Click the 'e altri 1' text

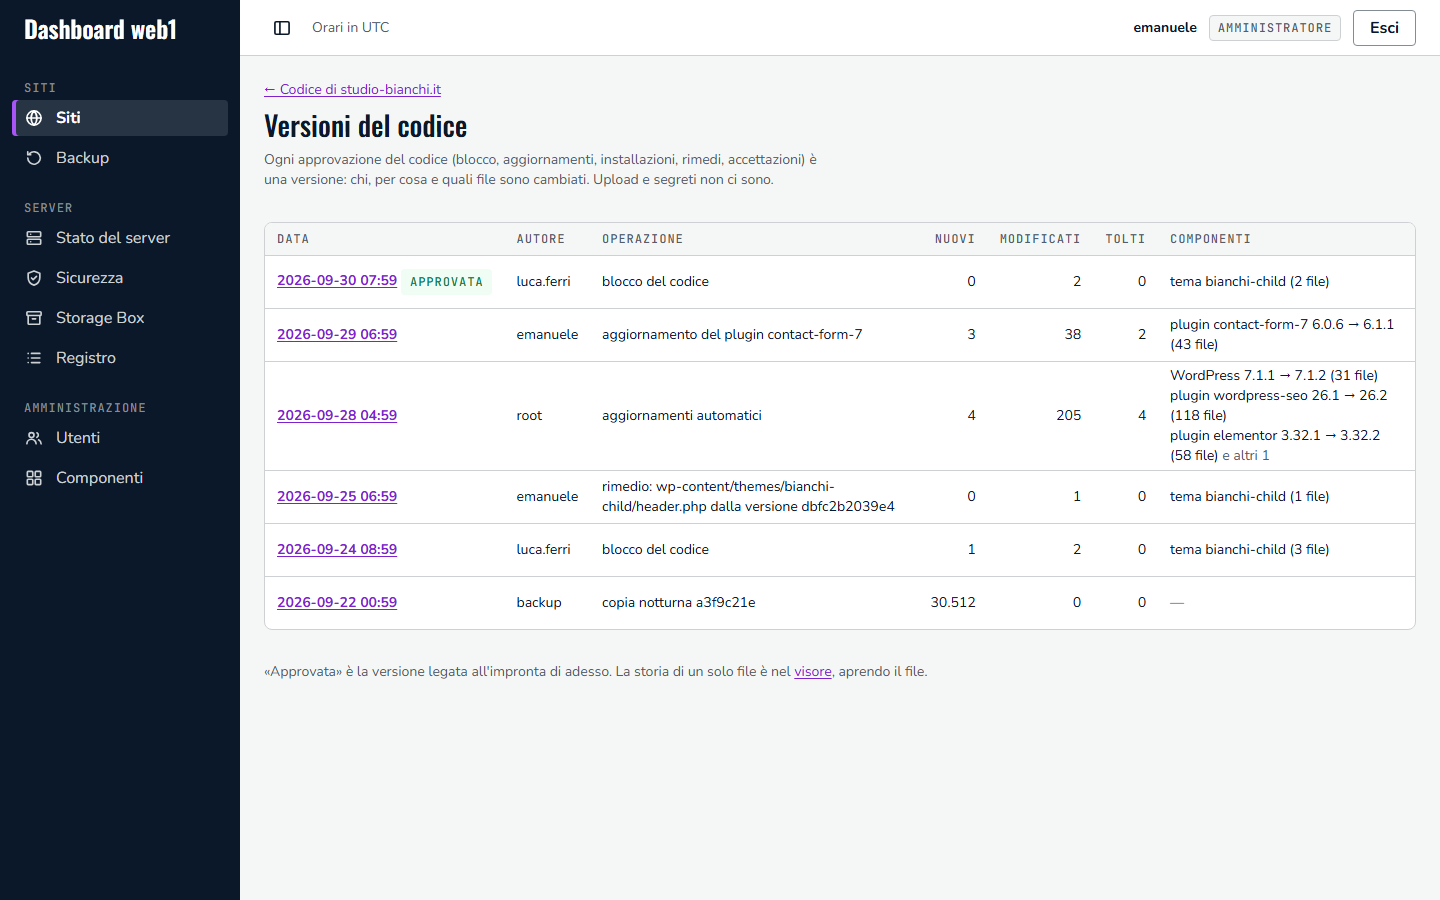1246,455
